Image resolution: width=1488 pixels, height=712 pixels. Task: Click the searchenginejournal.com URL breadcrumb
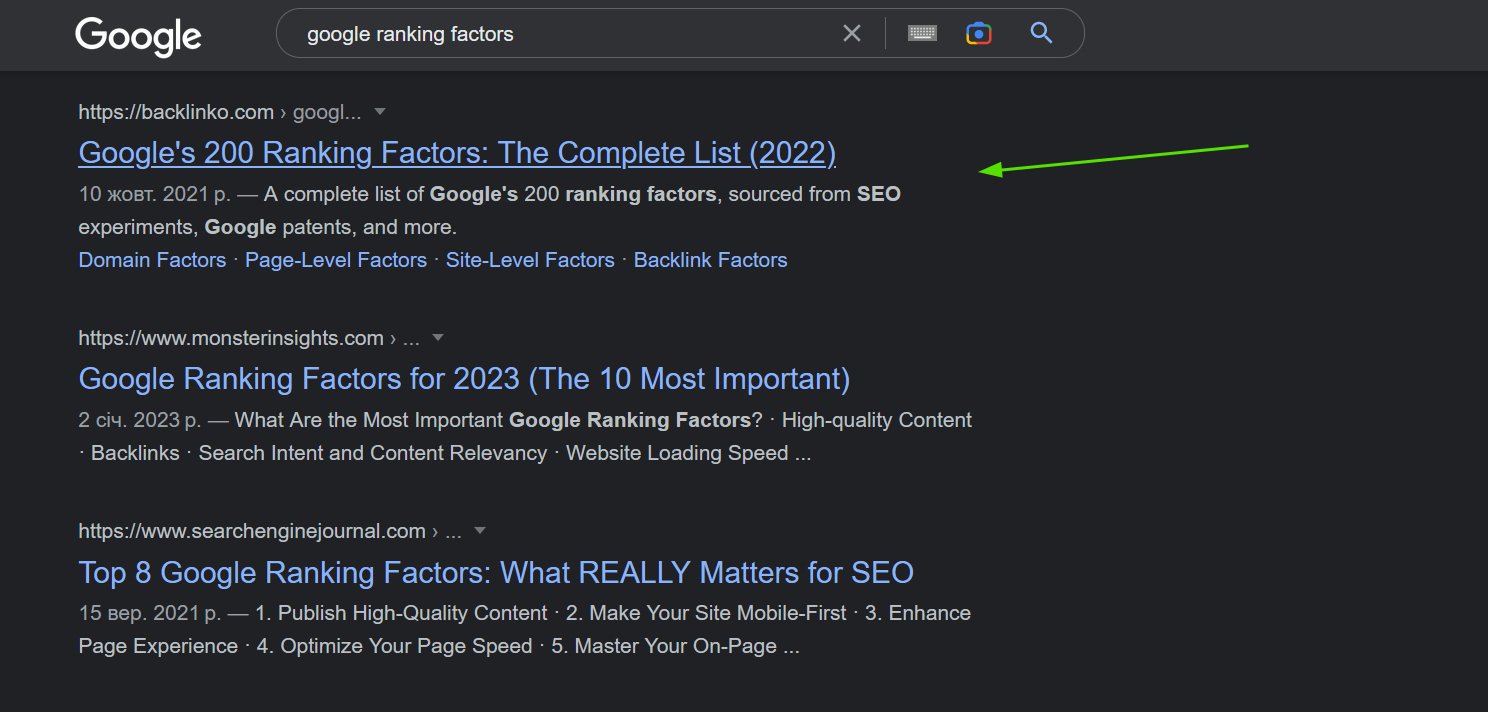252,531
